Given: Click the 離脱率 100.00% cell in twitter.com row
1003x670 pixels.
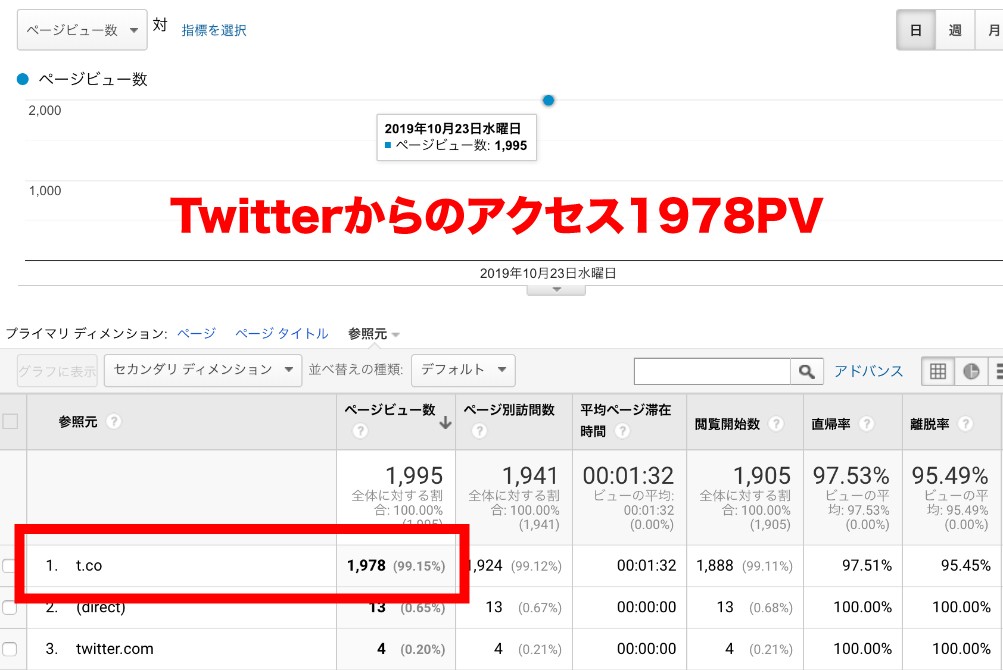Looking at the screenshot, I should point(961,649).
